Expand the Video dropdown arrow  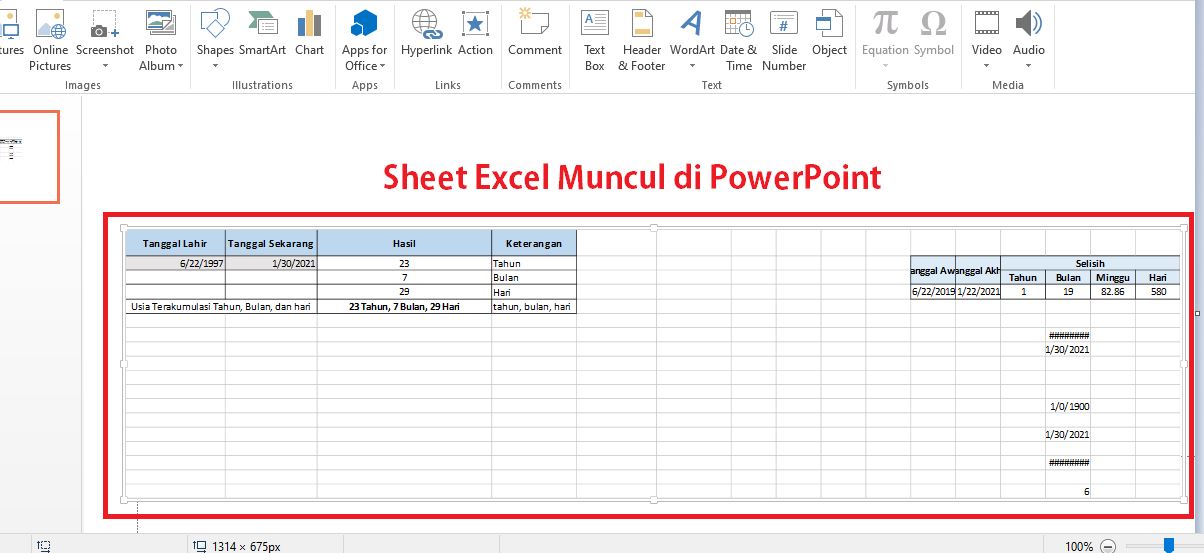pos(986,66)
